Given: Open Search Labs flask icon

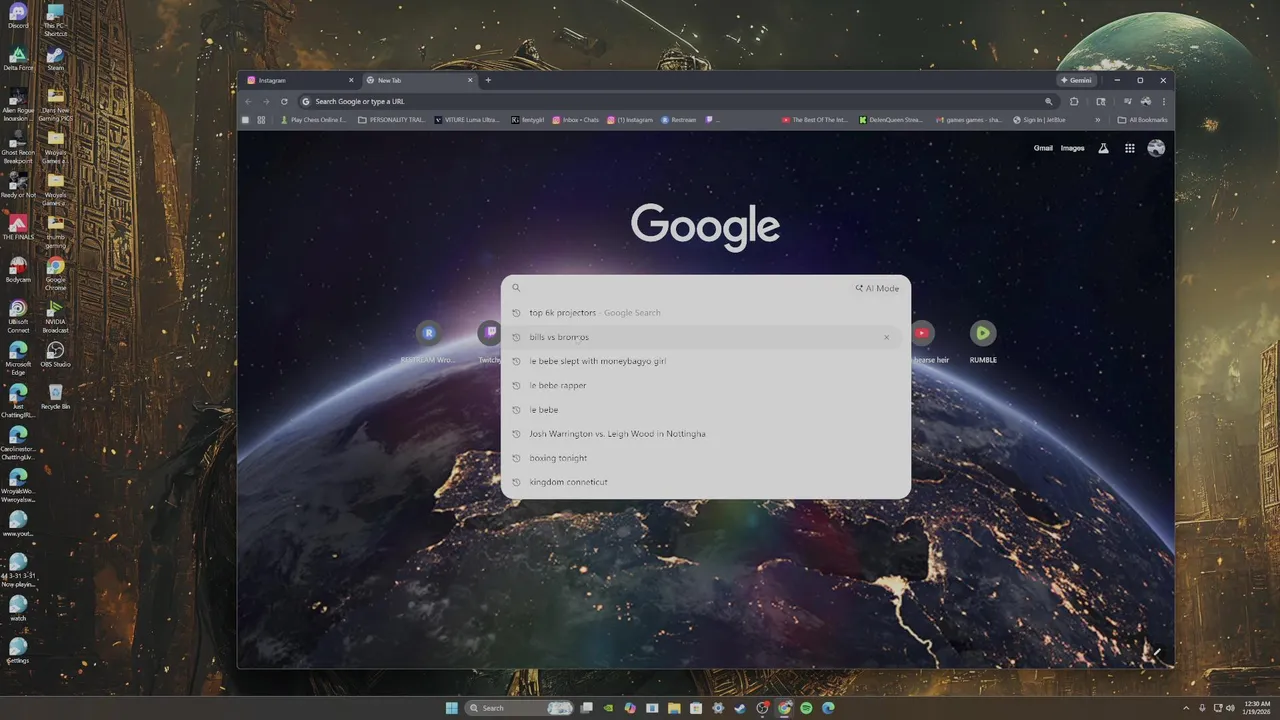Looking at the screenshot, I should [x=1103, y=148].
